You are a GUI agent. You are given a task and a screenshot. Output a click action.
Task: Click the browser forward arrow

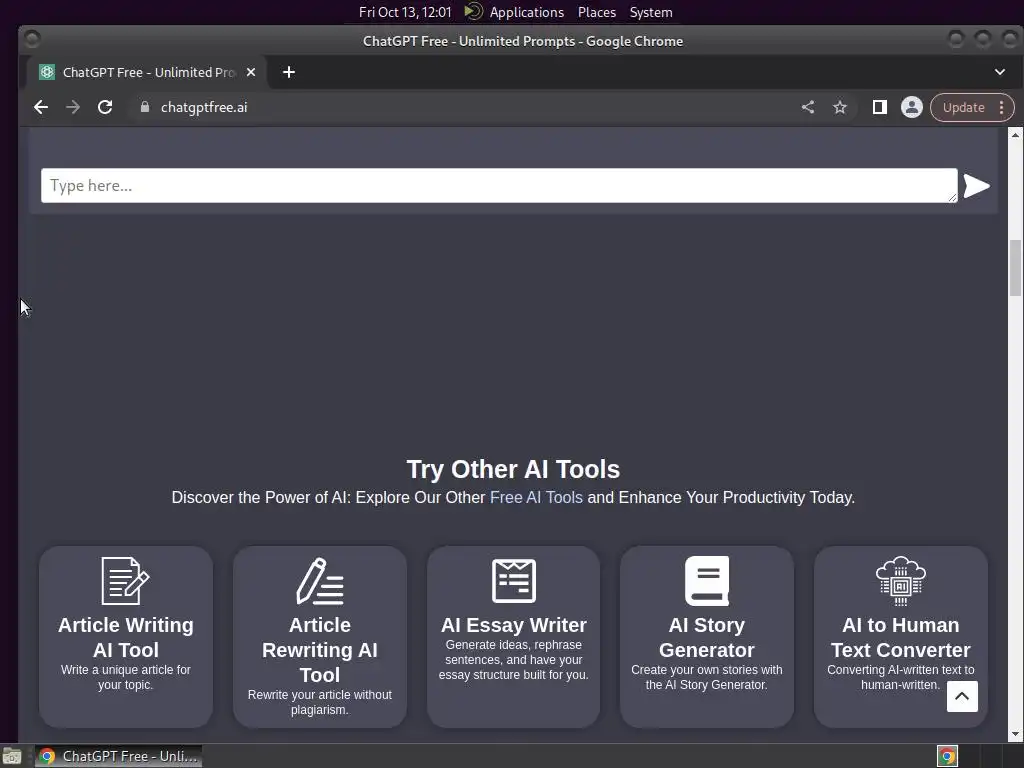point(73,107)
